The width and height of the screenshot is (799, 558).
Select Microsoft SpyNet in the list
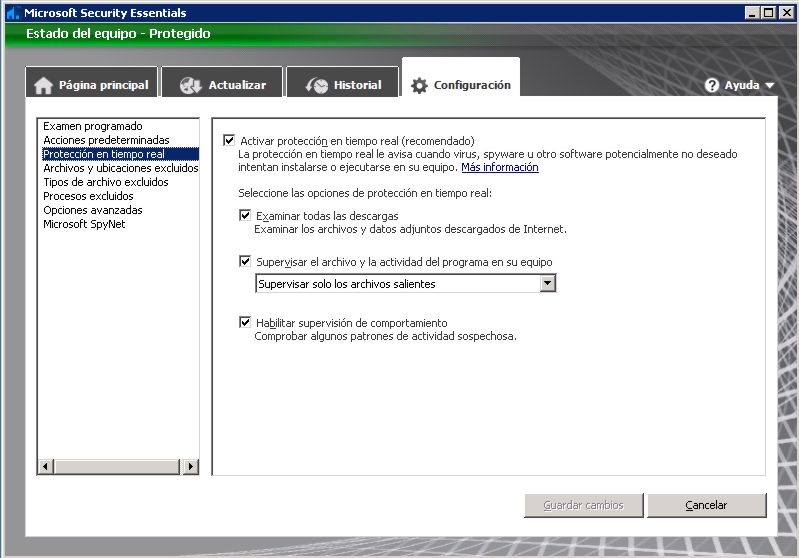[x=84, y=224]
